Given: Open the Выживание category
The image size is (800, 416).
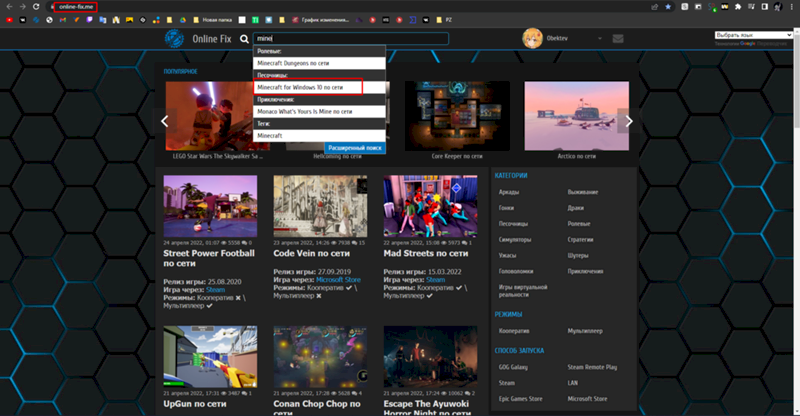Looking at the screenshot, I should [583, 192].
